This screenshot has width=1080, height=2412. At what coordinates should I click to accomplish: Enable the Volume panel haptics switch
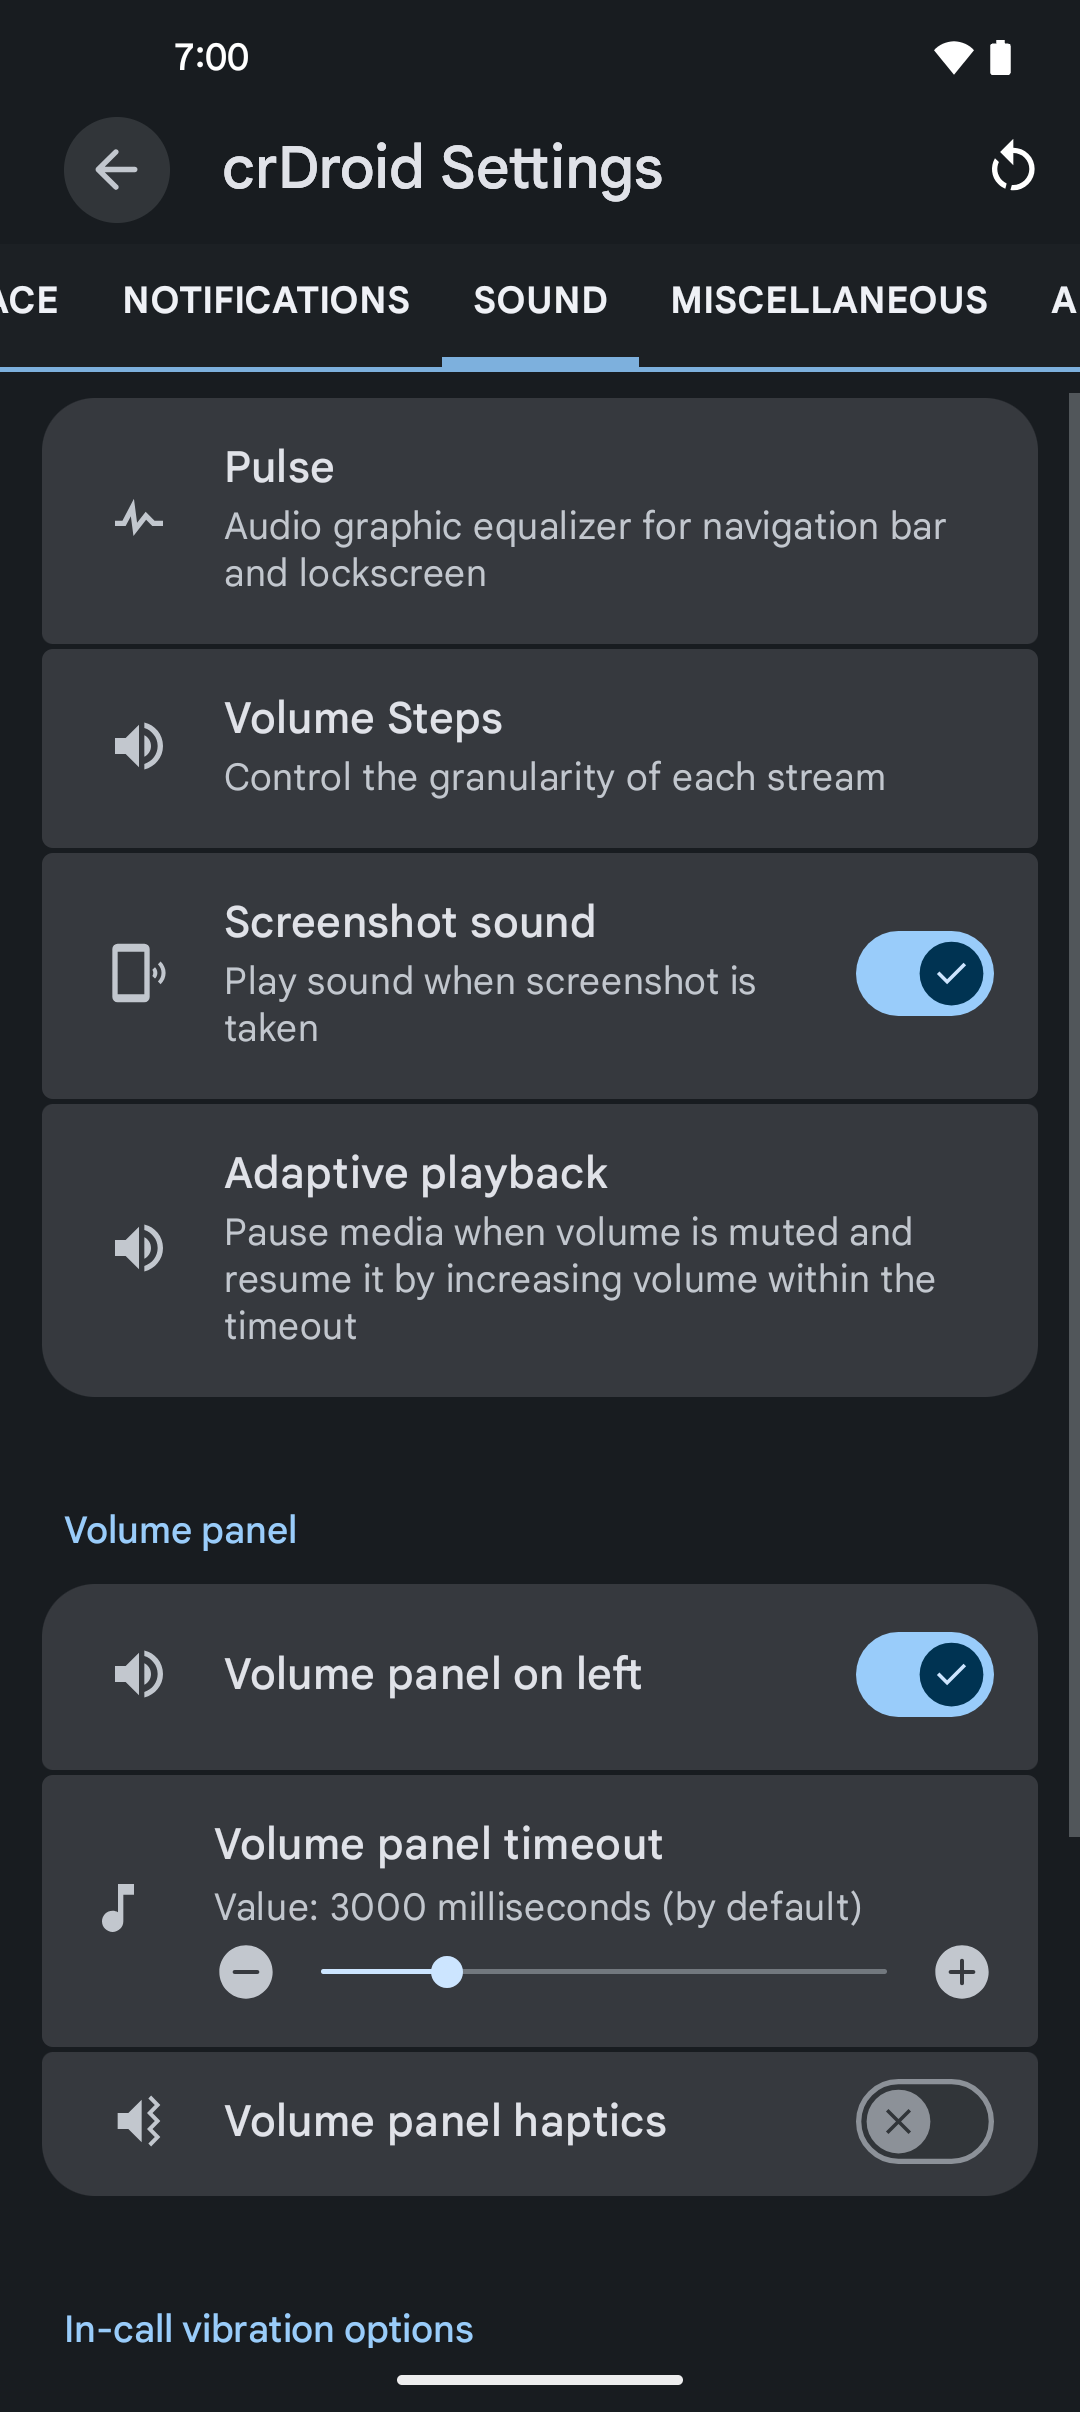(x=924, y=2121)
